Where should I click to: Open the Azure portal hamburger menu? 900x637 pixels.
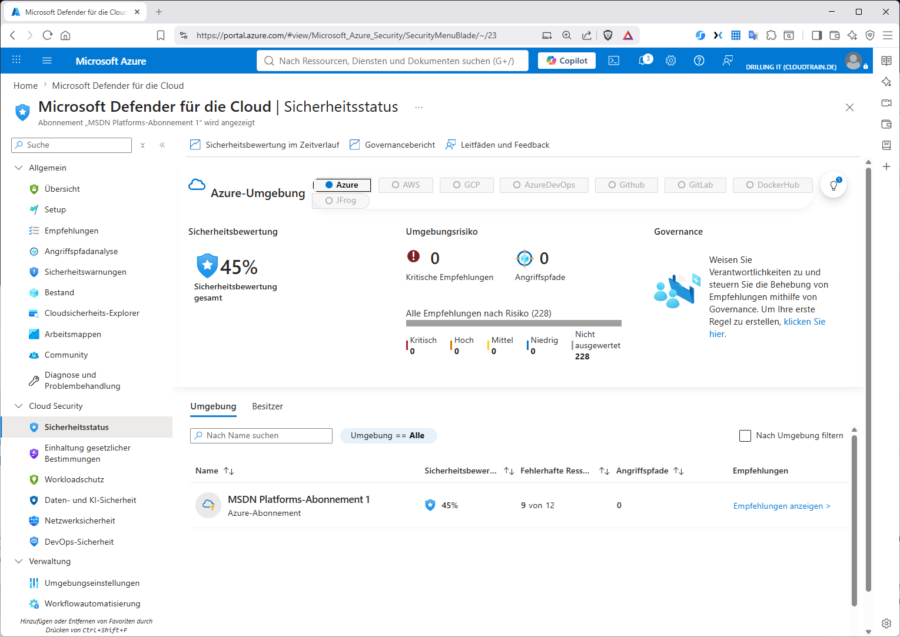pos(47,60)
